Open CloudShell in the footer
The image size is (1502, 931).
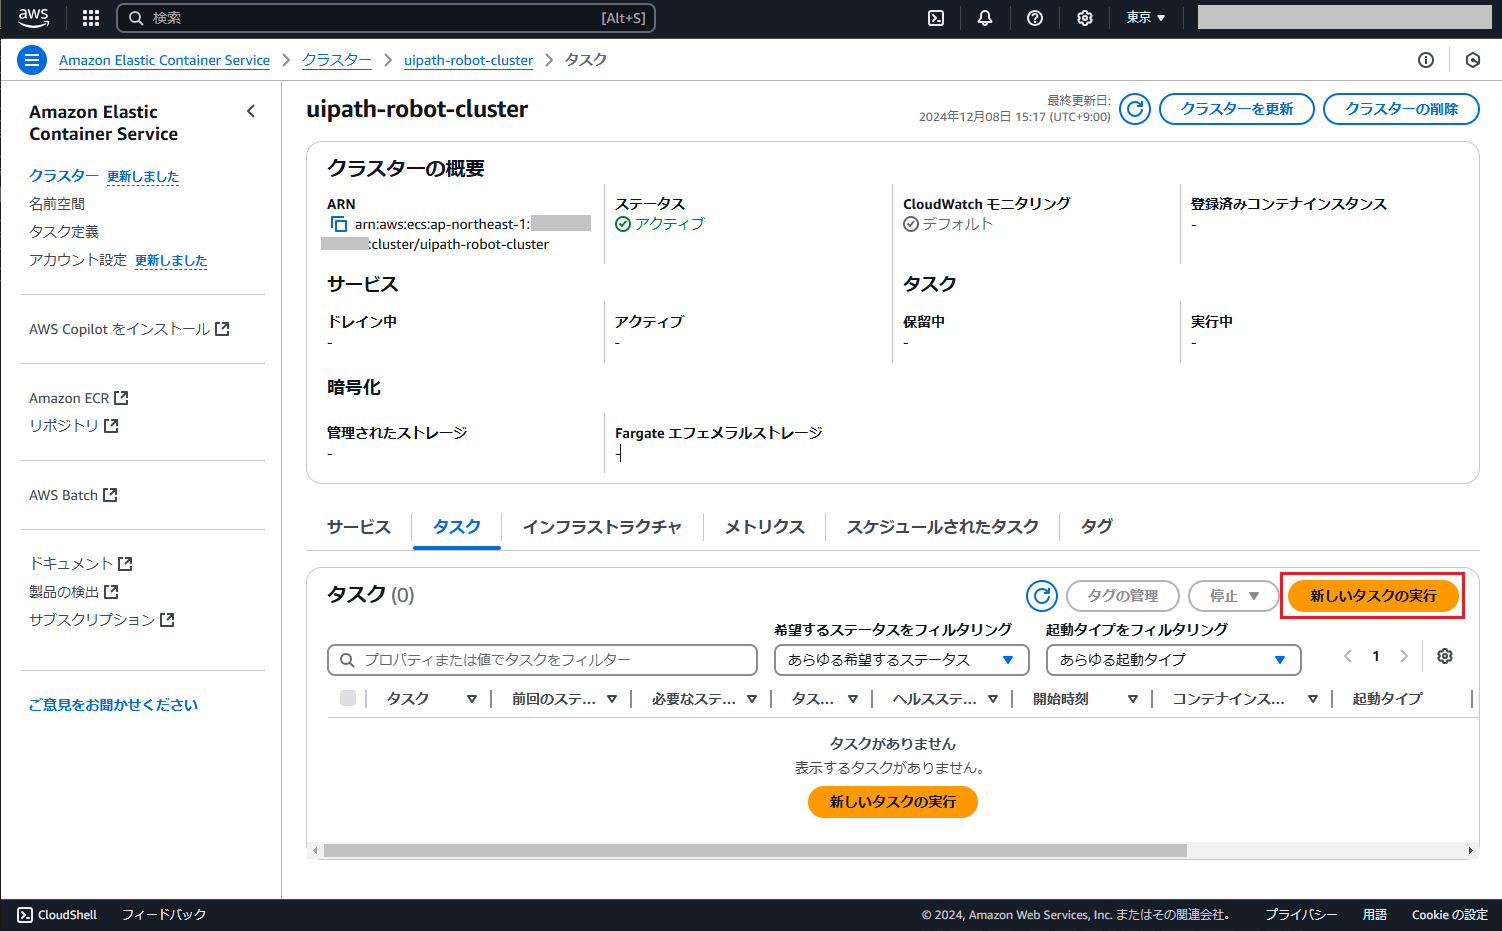pyautogui.click(x=57, y=915)
